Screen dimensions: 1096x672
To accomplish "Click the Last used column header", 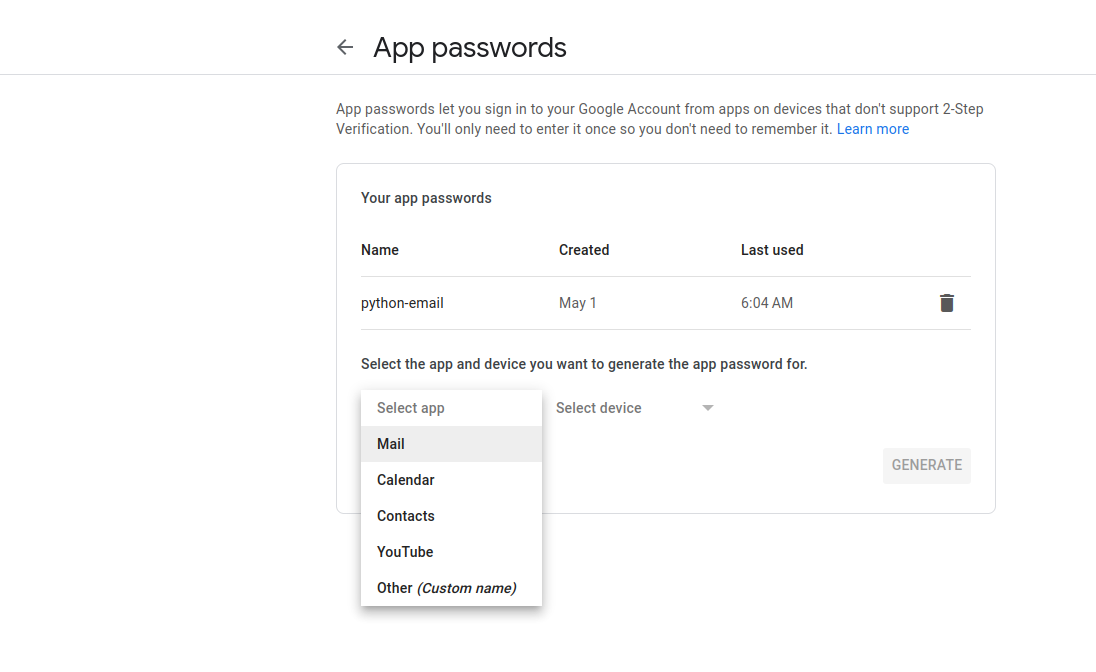I will (772, 250).
